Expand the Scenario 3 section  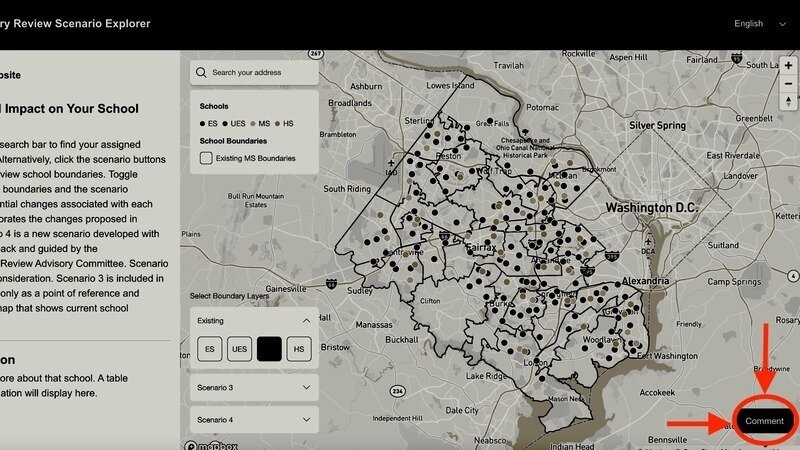pos(305,387)
